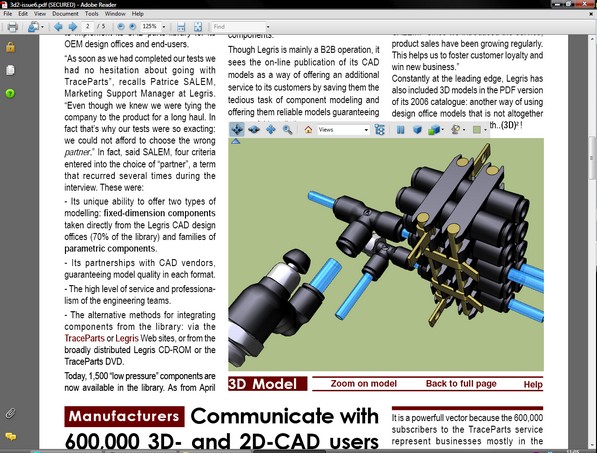Go to next page with right arrow
This screenshot has width=597, height=453.
click(x=73, y=27)
